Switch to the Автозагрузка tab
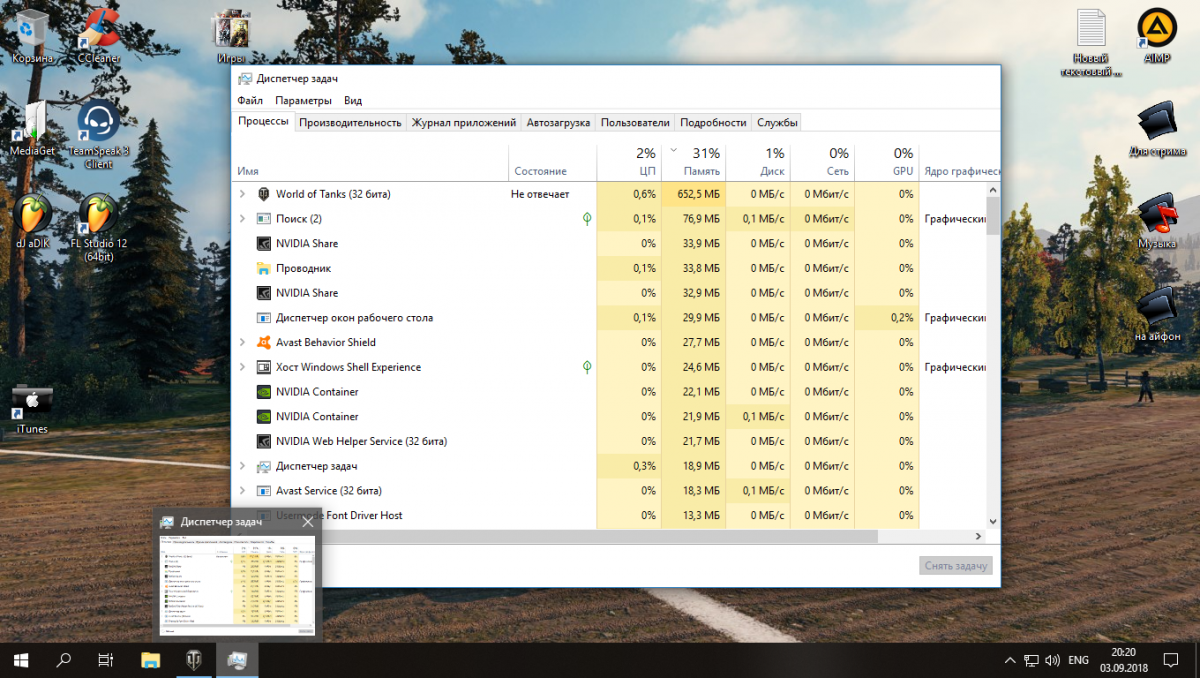The height and width of the screenshot is (678, 1200). point(558,122)
